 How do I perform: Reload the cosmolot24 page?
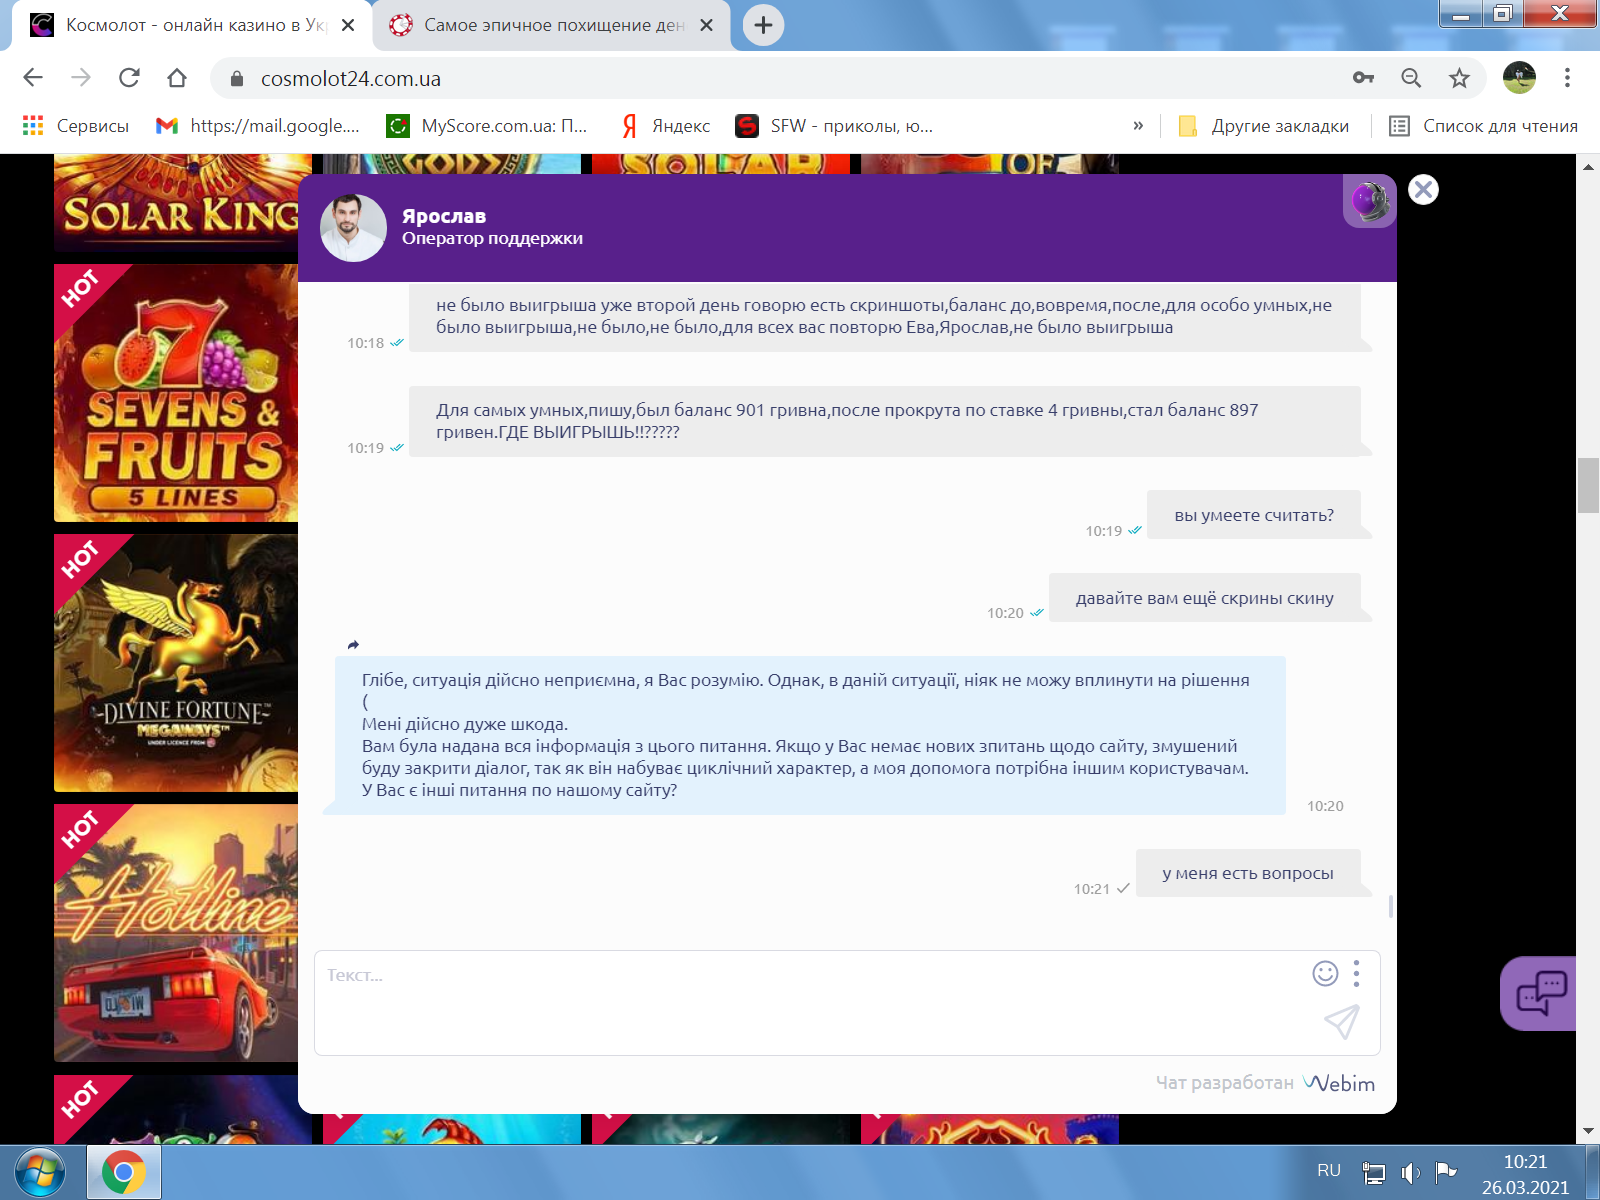(129, 78)
